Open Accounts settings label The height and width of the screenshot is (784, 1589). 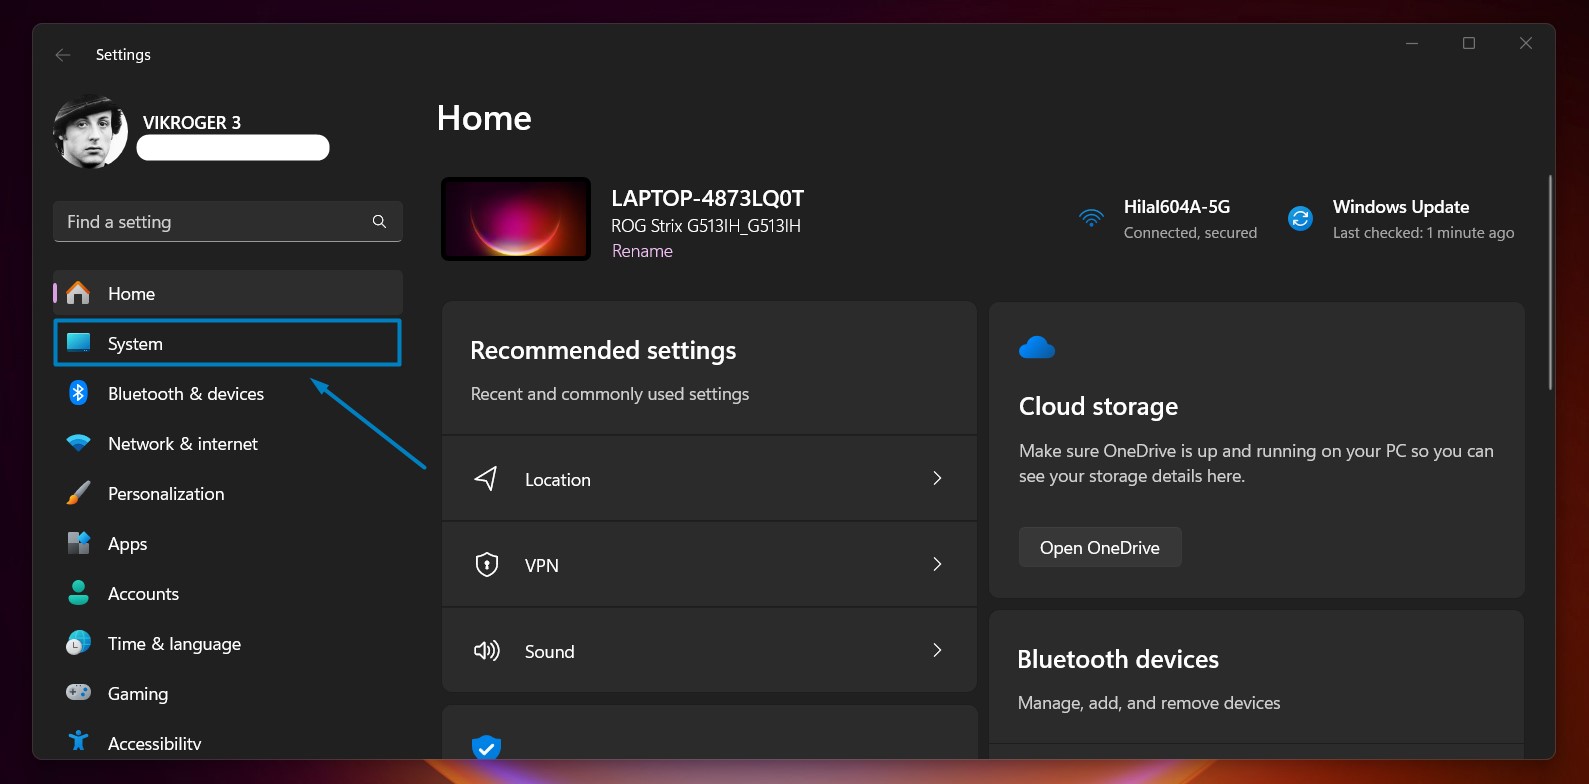coord(143,594)
